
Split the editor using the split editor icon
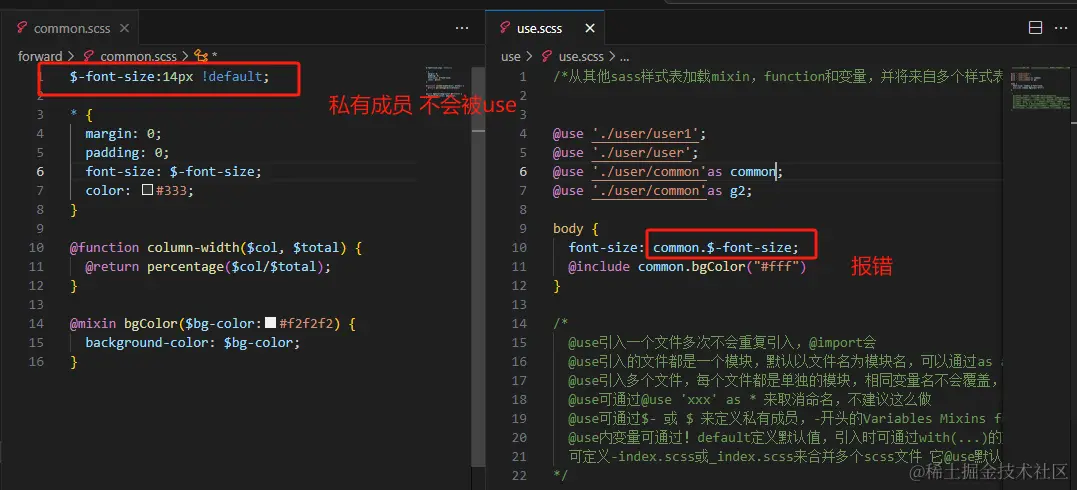1035,28
